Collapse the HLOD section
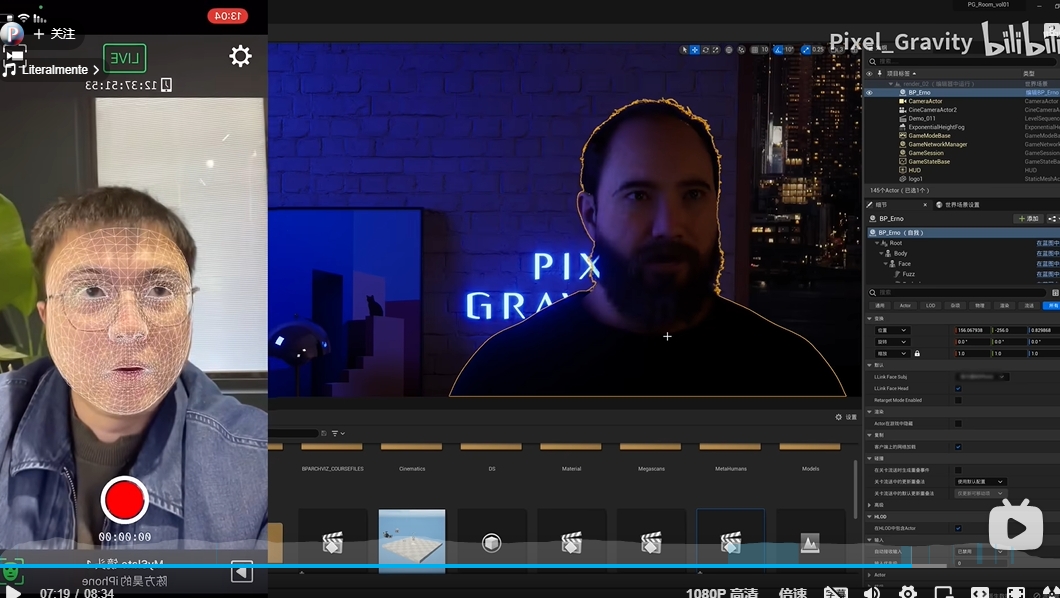This screenshot has width=1060, height=598. (x=870, y=517)
